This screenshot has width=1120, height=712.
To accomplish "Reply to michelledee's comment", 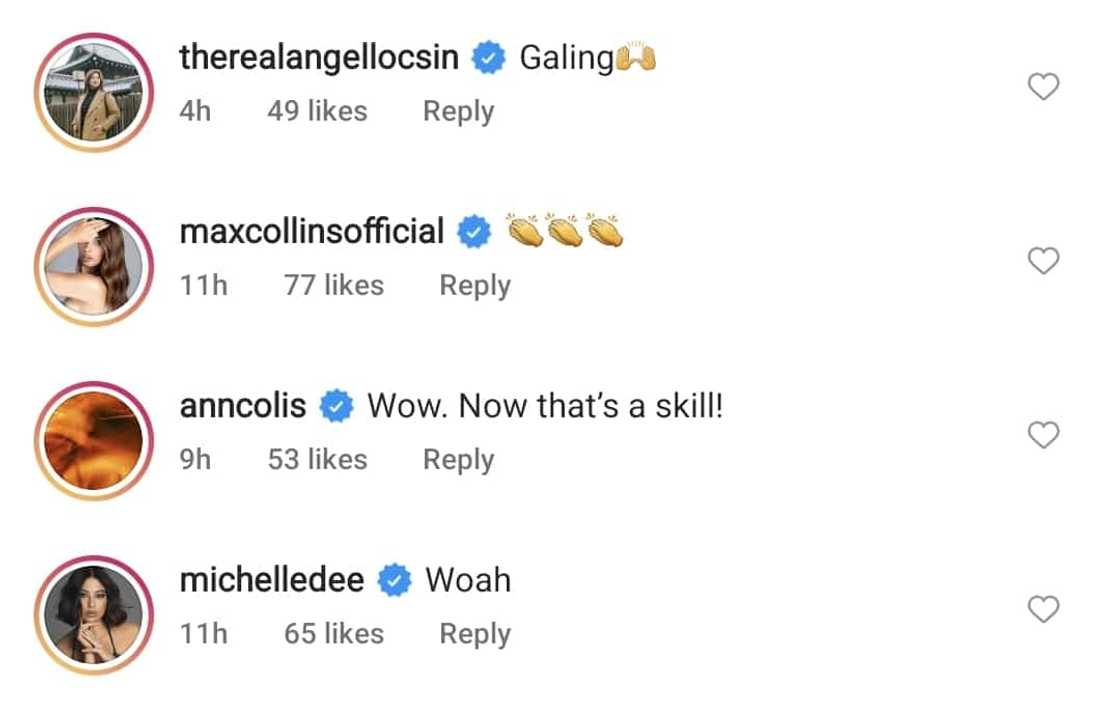I will tap(475, 633).
